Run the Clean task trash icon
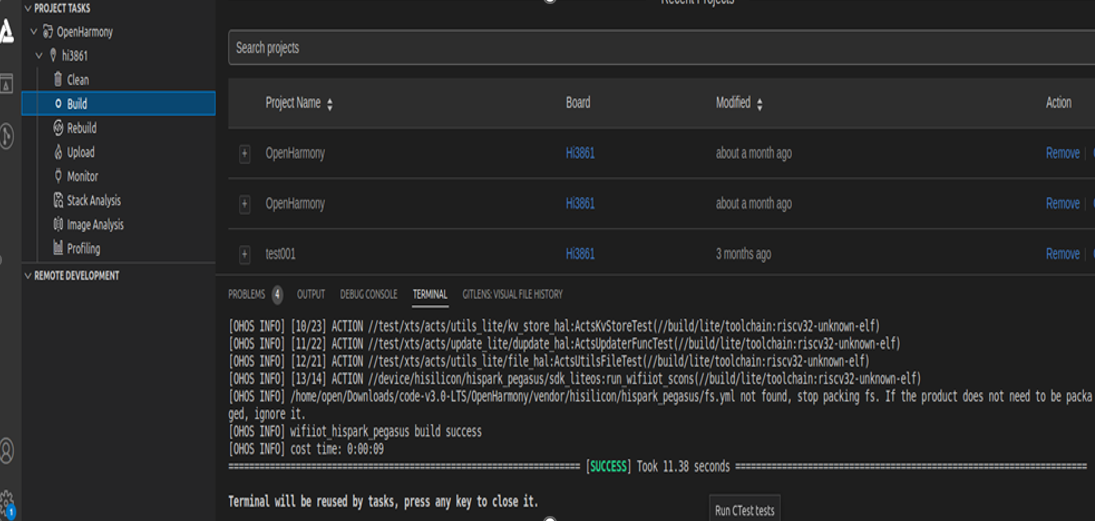The width and height of the screenshot is (1095, 521). pyautogui.click(x=58, y=80)
